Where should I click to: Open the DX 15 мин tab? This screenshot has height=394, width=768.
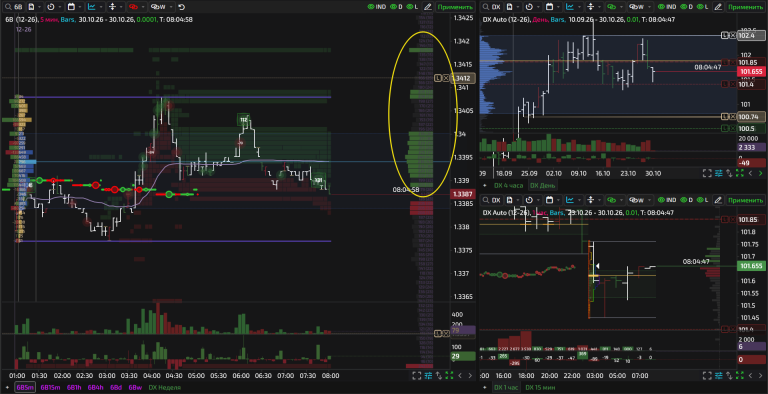pos(541,388)
